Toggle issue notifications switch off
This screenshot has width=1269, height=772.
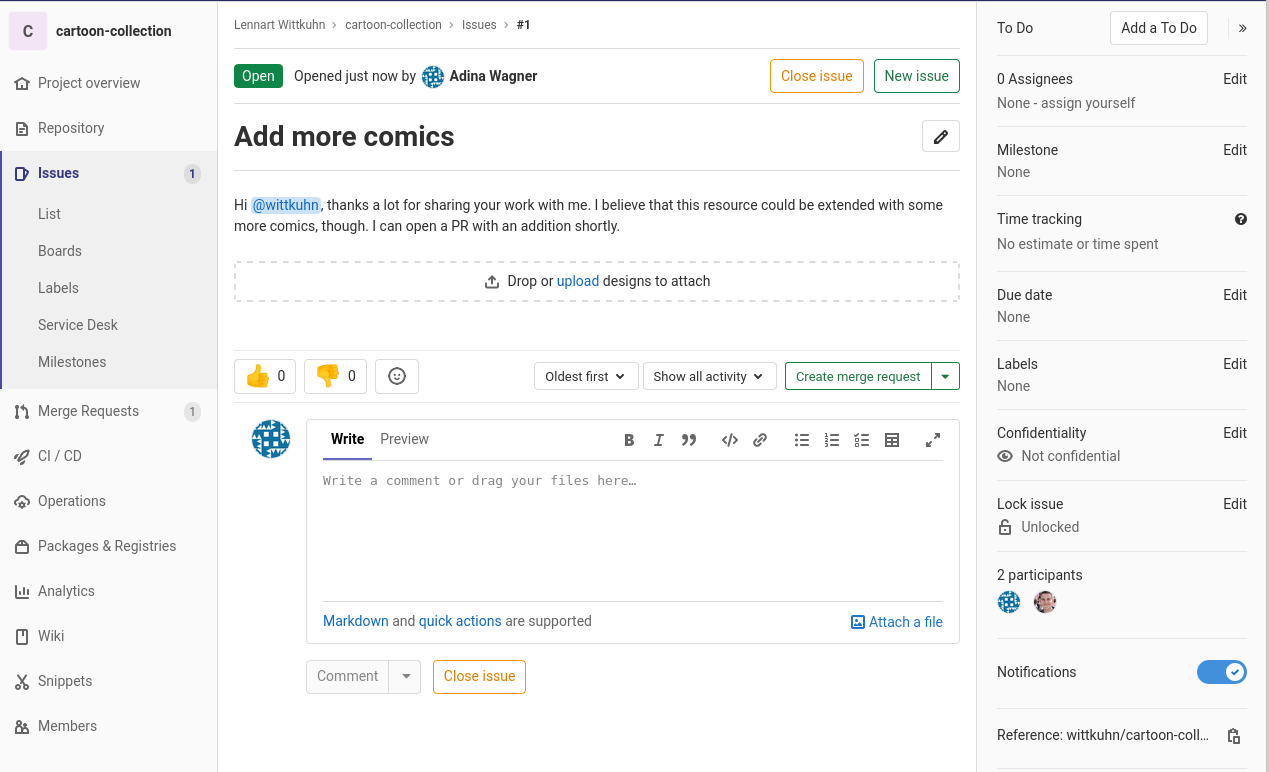[1221, 672]
